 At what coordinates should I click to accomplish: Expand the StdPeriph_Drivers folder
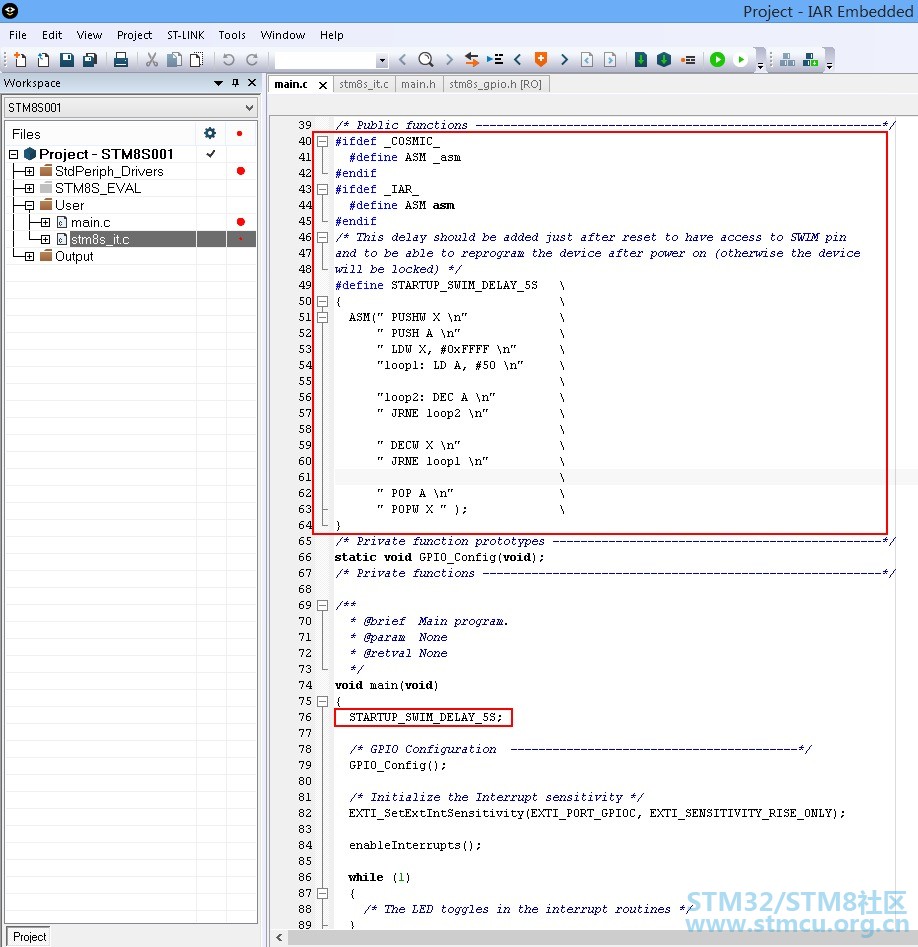pyautogui.click(x=29, y=172)
